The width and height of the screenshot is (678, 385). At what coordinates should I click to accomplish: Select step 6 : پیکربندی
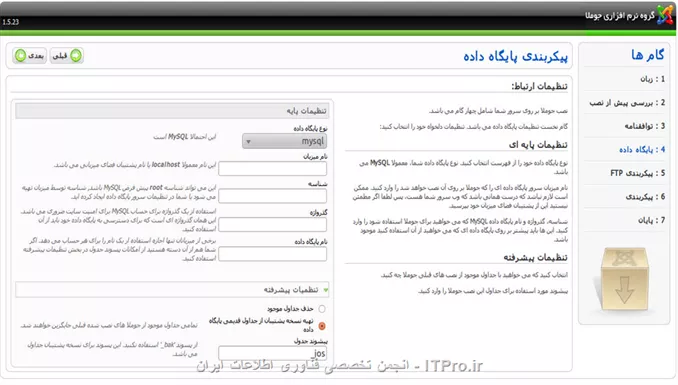(646, 197)
